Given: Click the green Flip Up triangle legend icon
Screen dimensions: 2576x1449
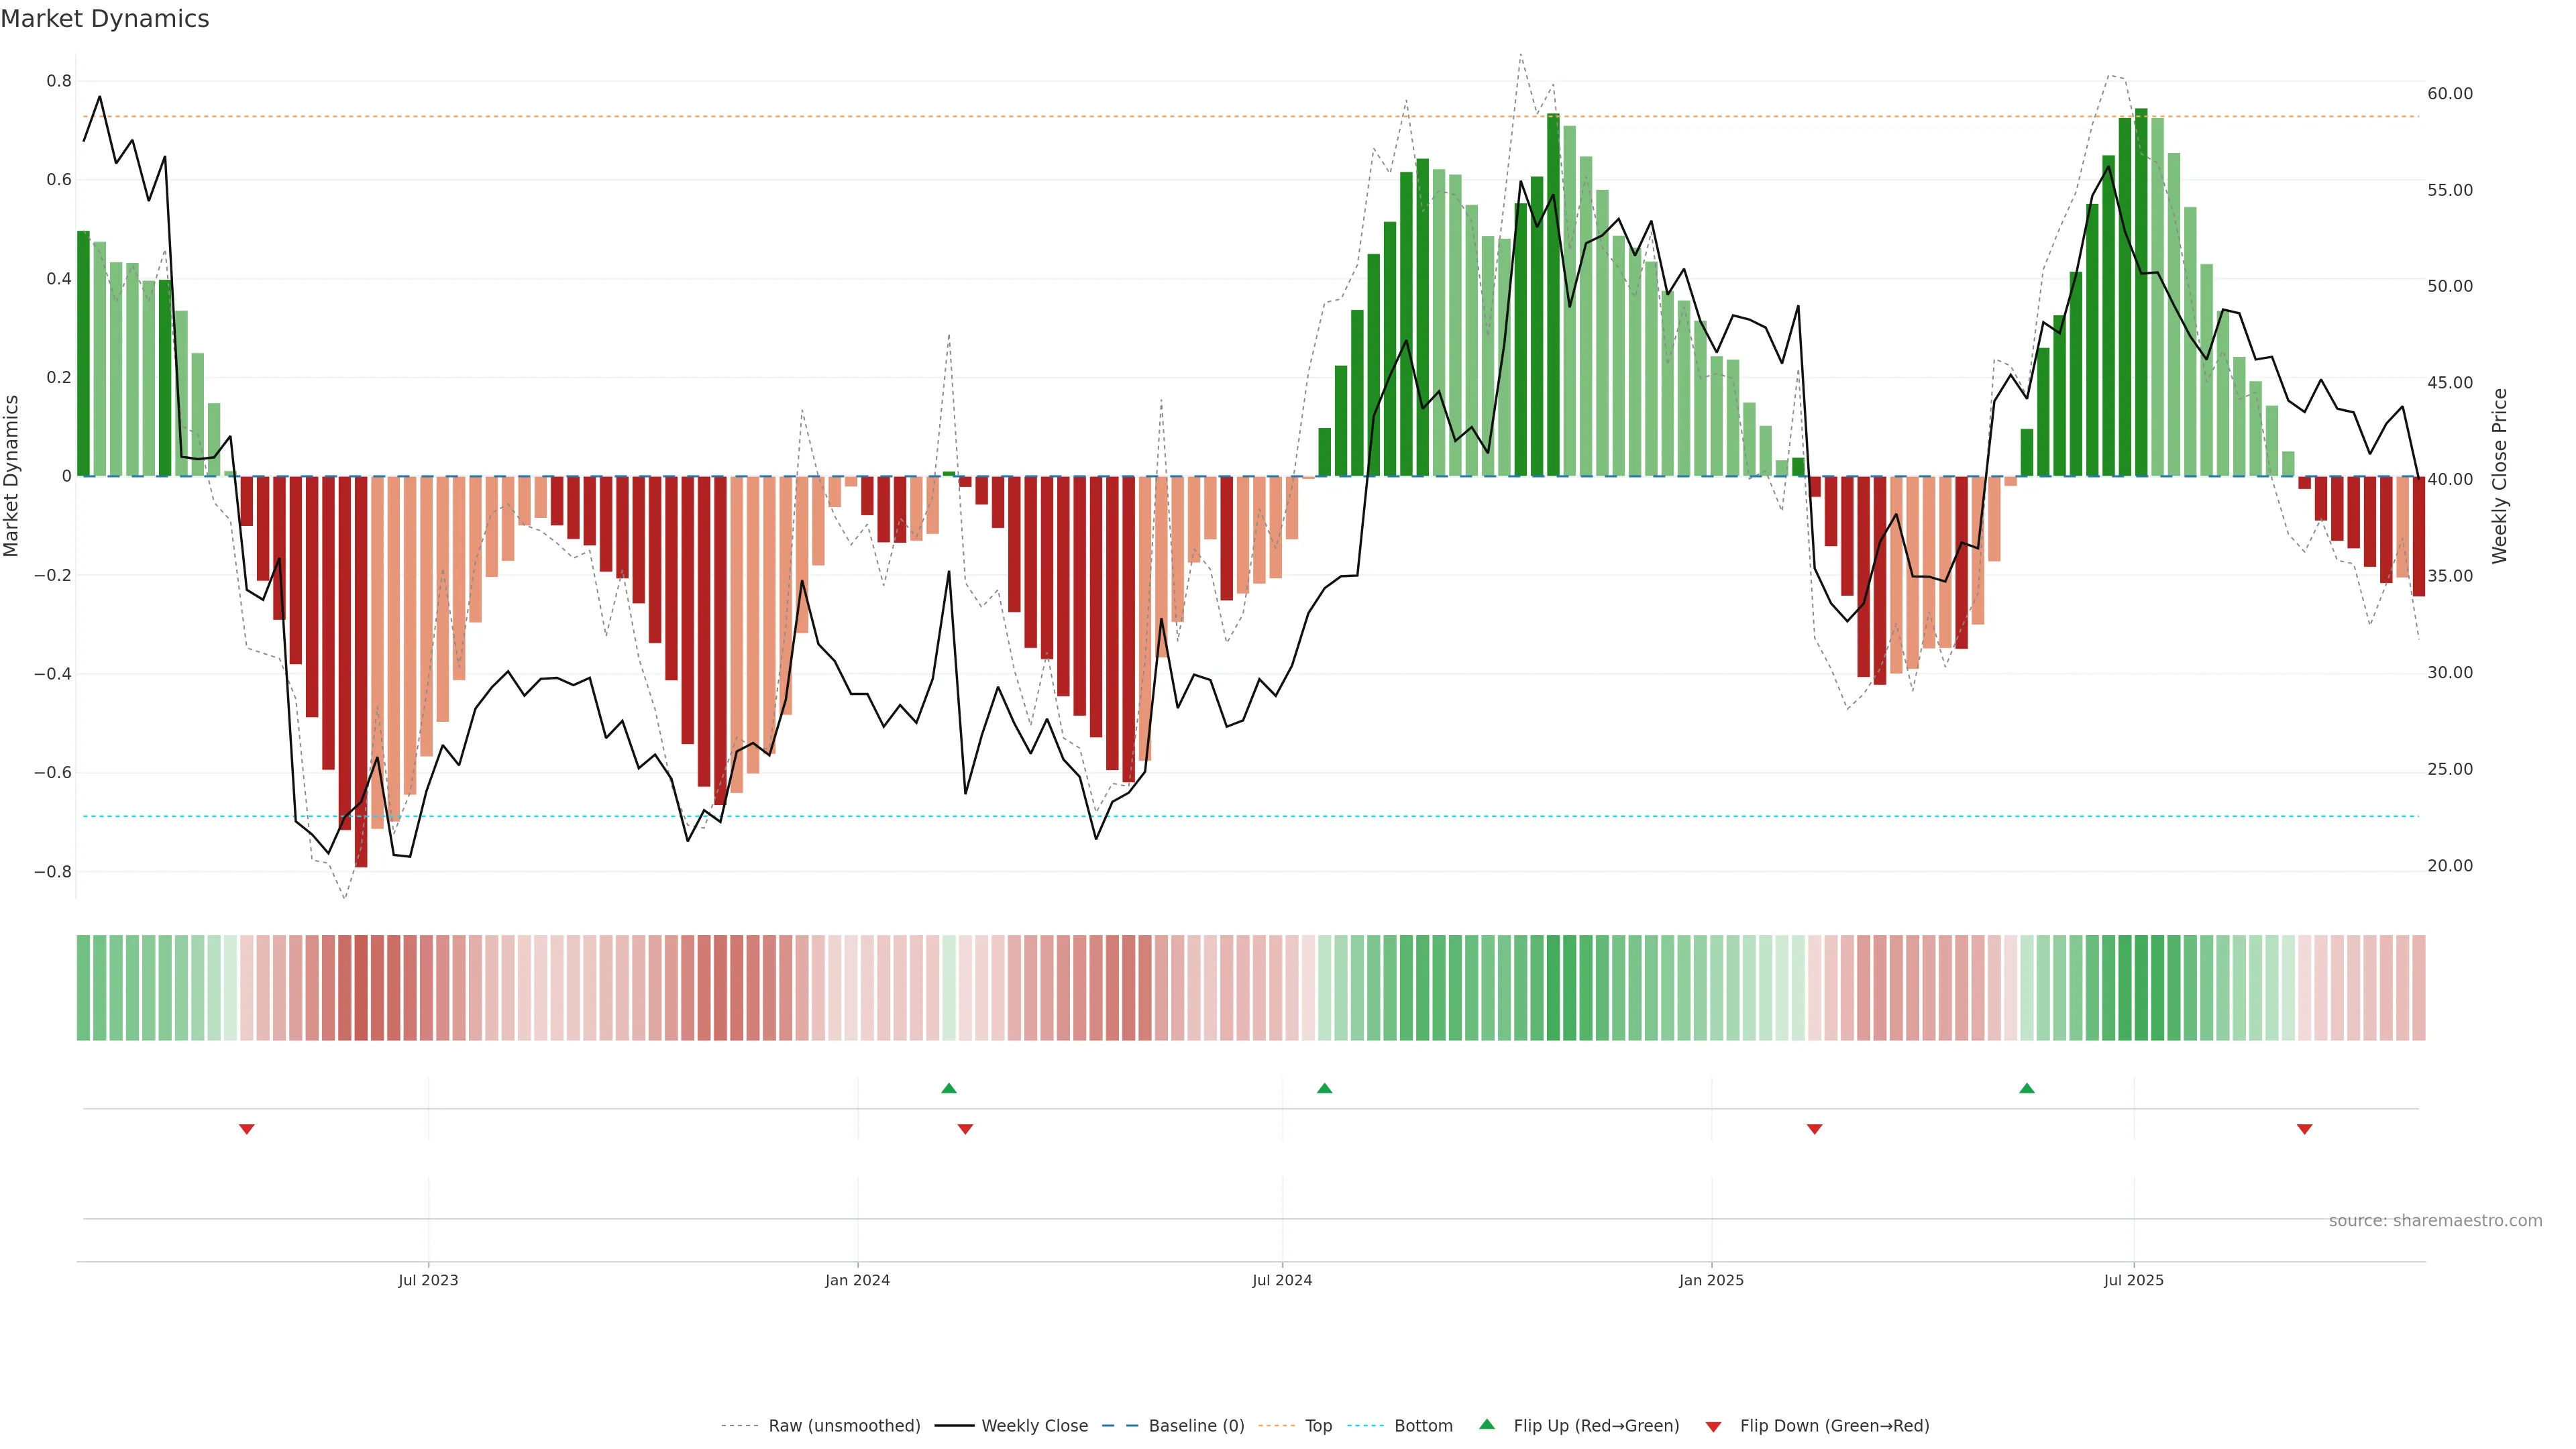Looking at the screenshot, I should 1487,1424.
